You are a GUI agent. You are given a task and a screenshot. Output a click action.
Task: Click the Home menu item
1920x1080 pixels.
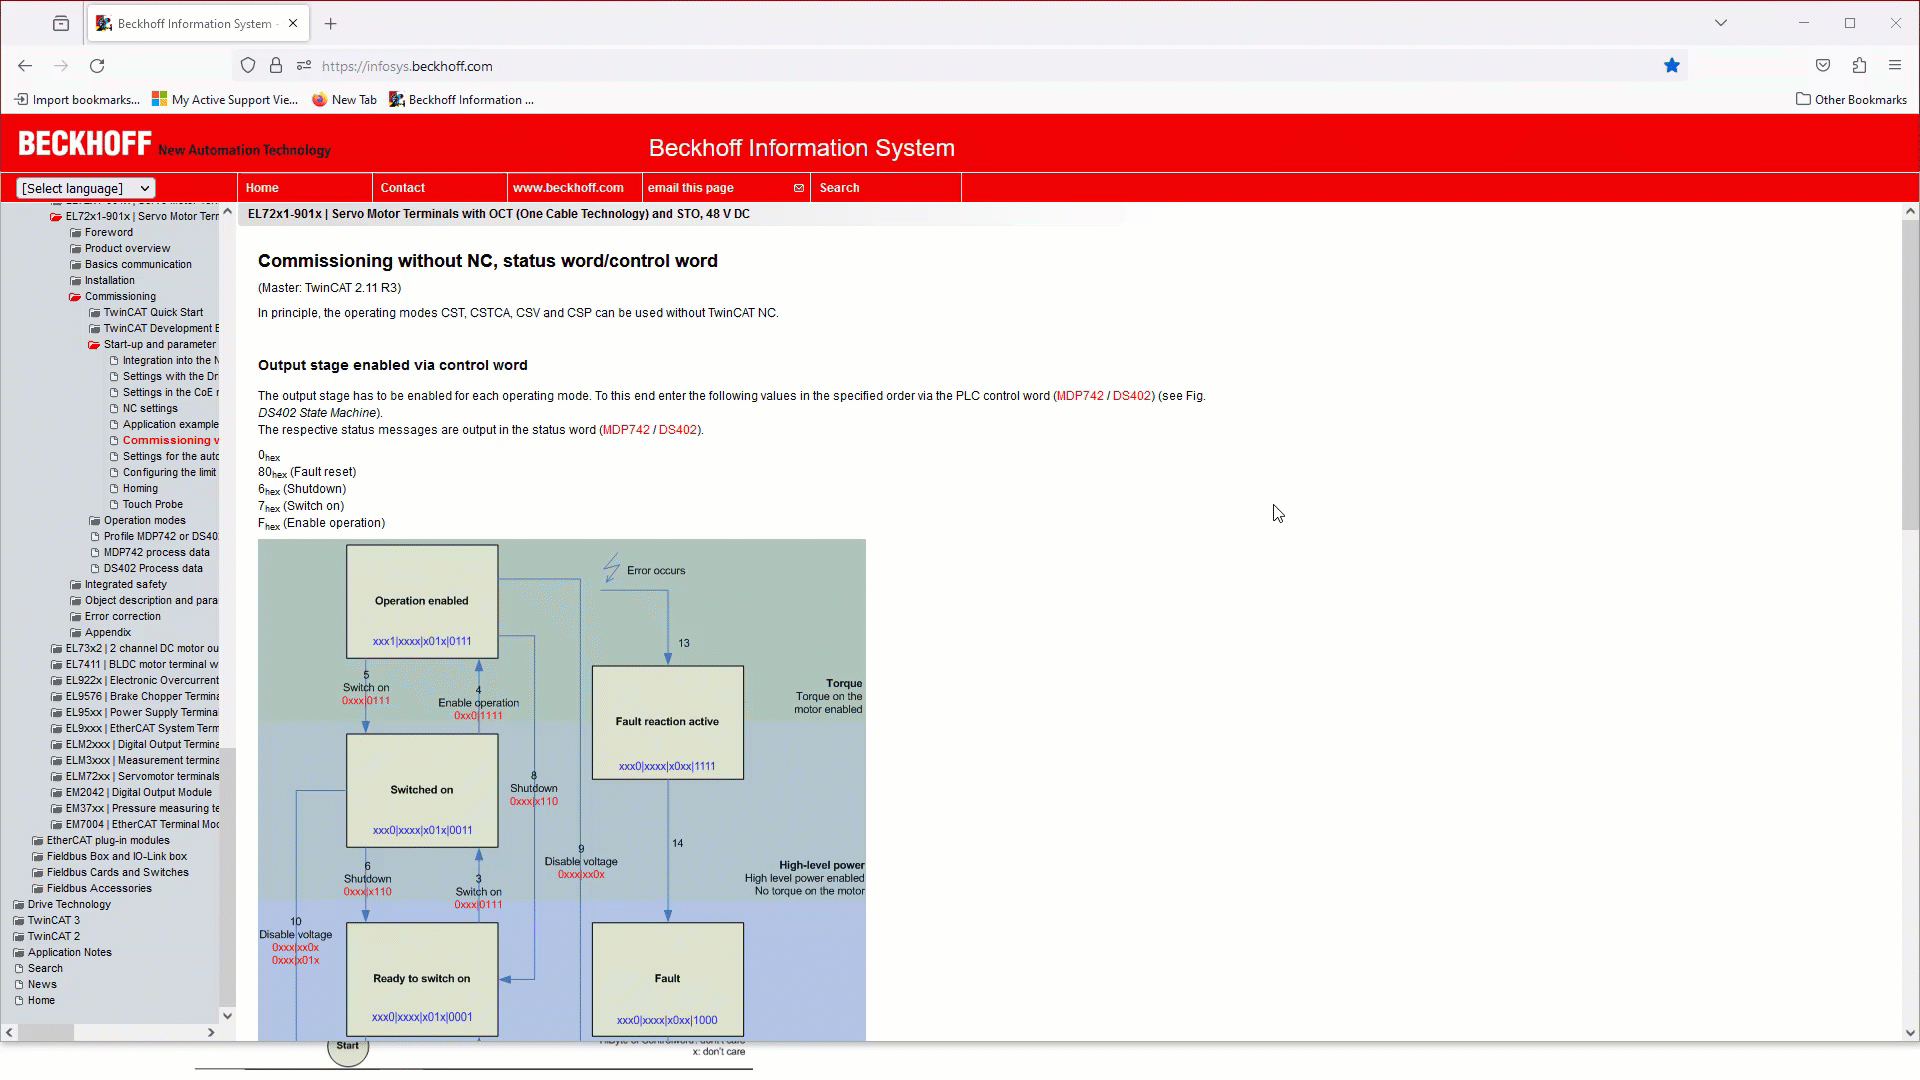point(261,187)
